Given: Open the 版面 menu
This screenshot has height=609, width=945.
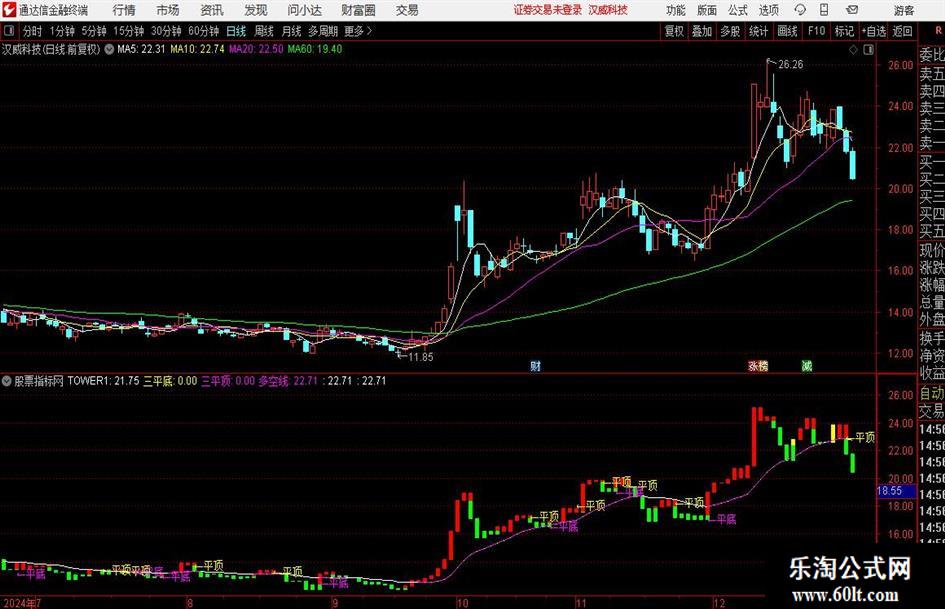Looking at the screenshot, I should point(706,10).
